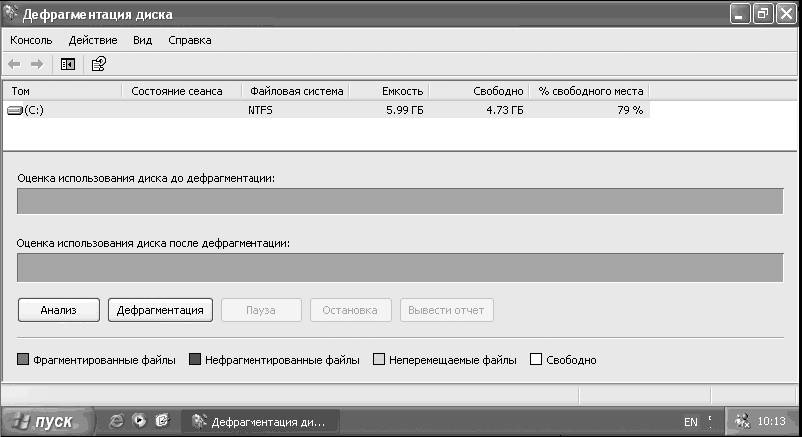802x437 pixels.
Task: Select Дефрагментация ди... taskbar button
Action: point(260,422)
